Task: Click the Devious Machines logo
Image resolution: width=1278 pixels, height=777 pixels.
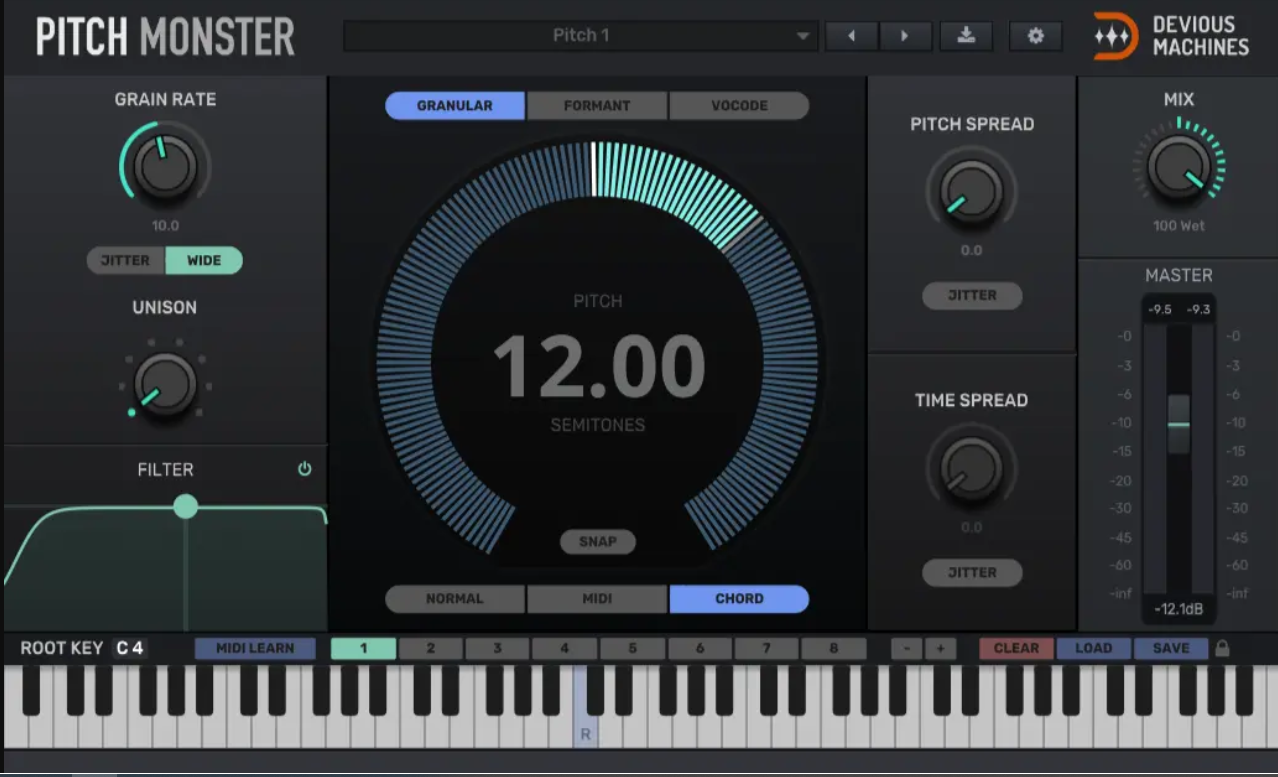Action: (1171, 36)
